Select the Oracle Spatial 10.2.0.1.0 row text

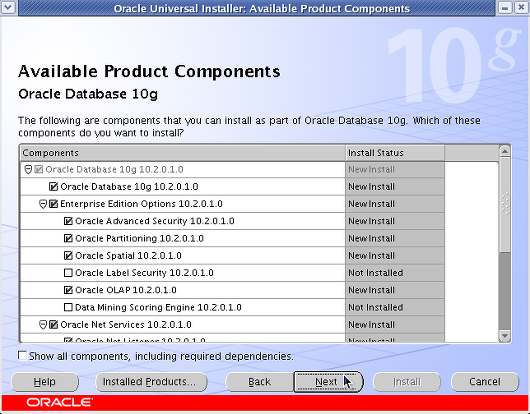click(128, 255)
